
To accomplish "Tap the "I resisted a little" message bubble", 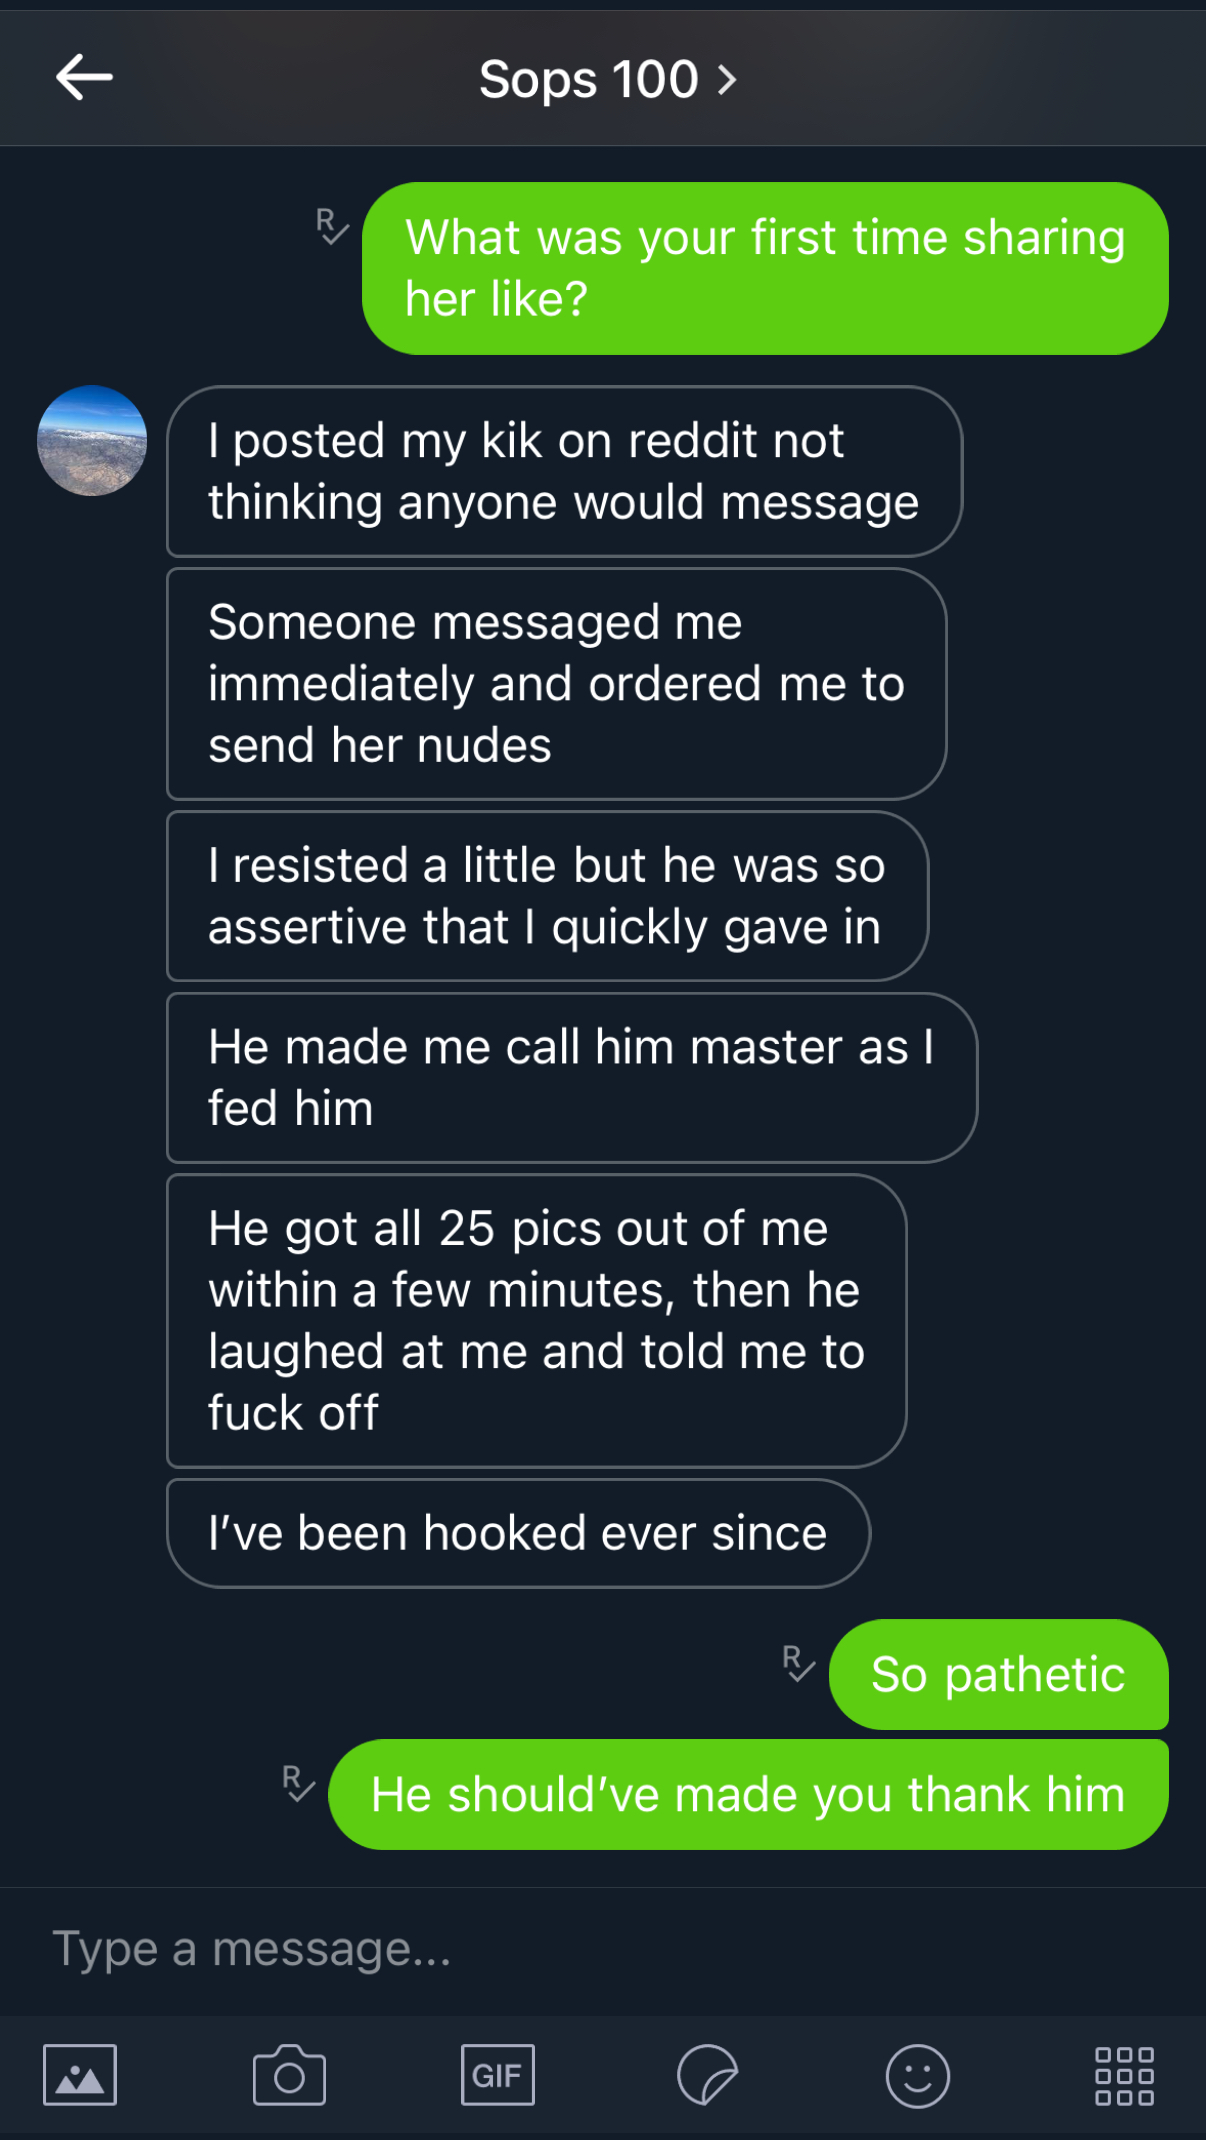I will [546, 896].
